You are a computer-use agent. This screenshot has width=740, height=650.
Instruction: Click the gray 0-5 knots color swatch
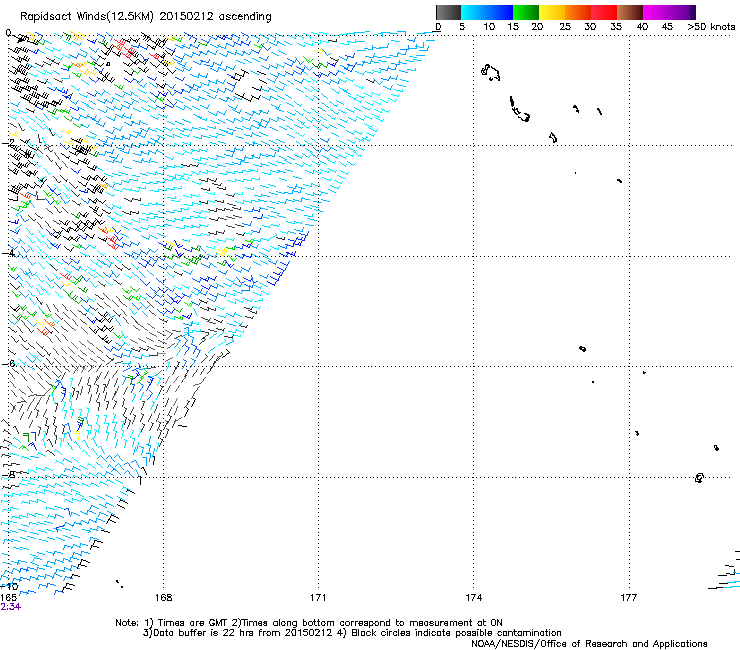(x=448, y=12)
